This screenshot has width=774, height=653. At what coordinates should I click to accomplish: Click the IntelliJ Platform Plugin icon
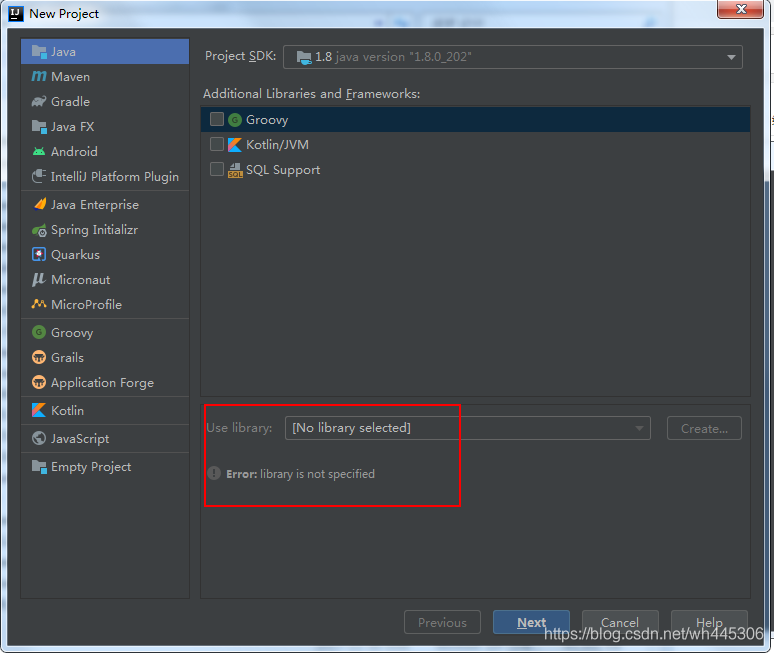point(39,176)
